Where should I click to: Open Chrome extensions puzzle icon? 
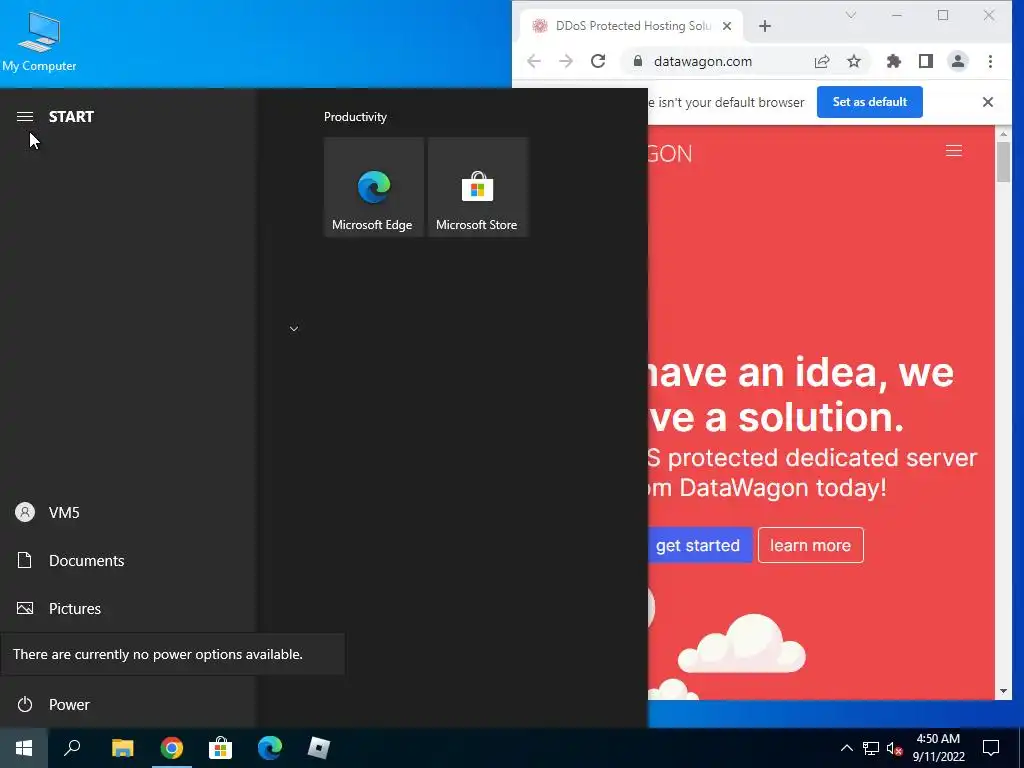point(893,61)
